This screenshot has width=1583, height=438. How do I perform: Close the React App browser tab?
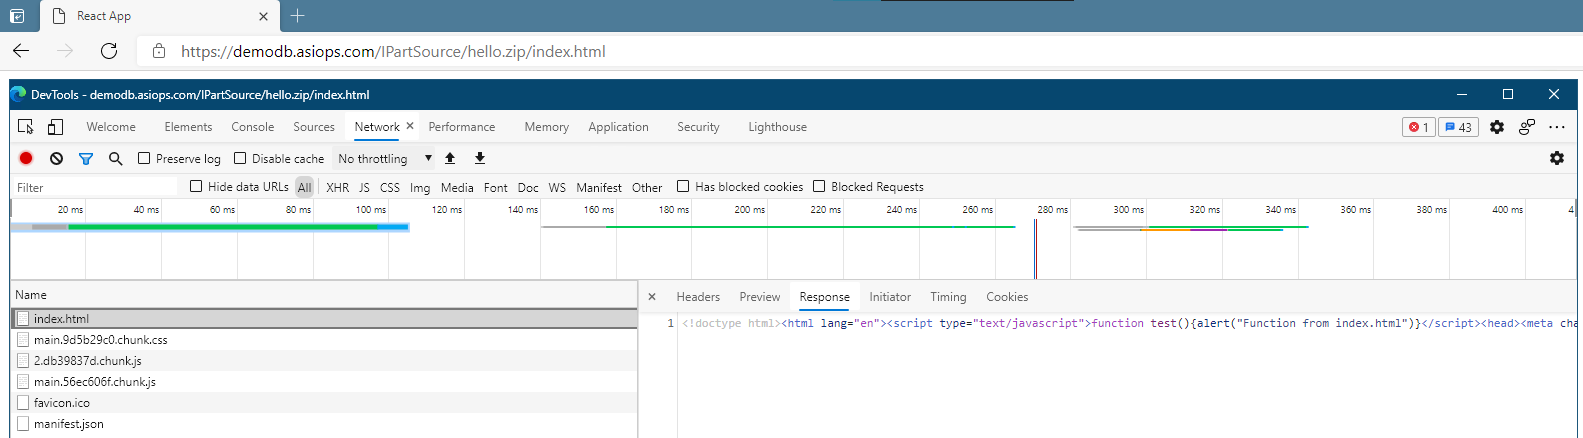pyautogui.click(x=263, y=16)
